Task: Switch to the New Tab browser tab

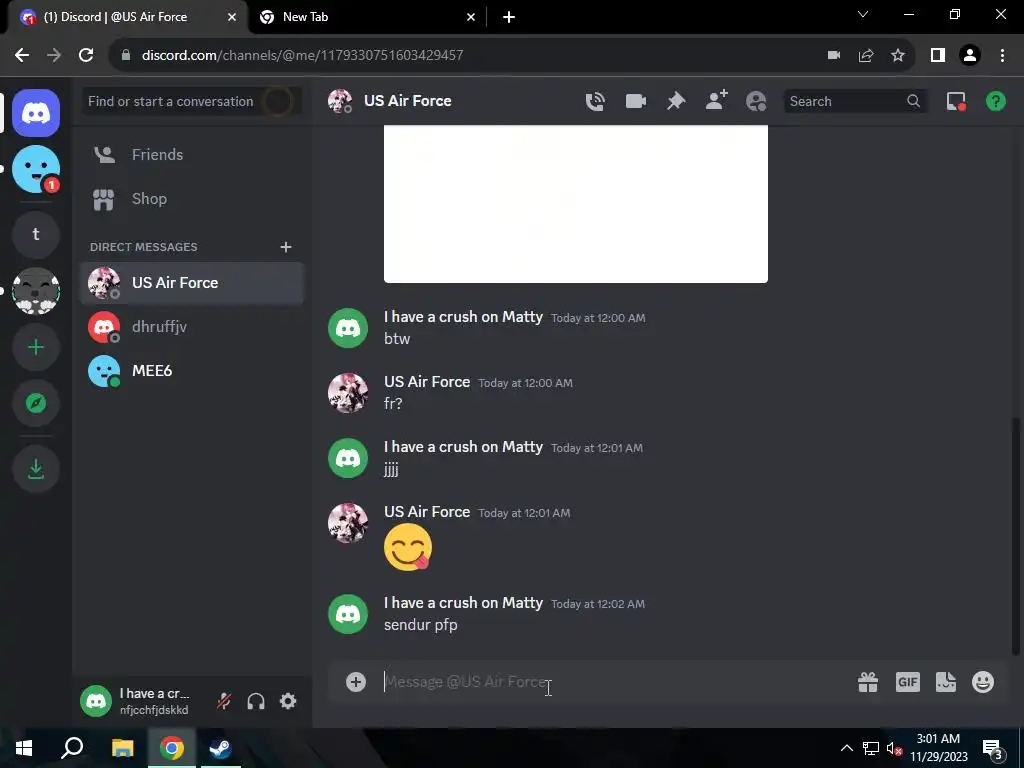Action: tap(366, 17)
